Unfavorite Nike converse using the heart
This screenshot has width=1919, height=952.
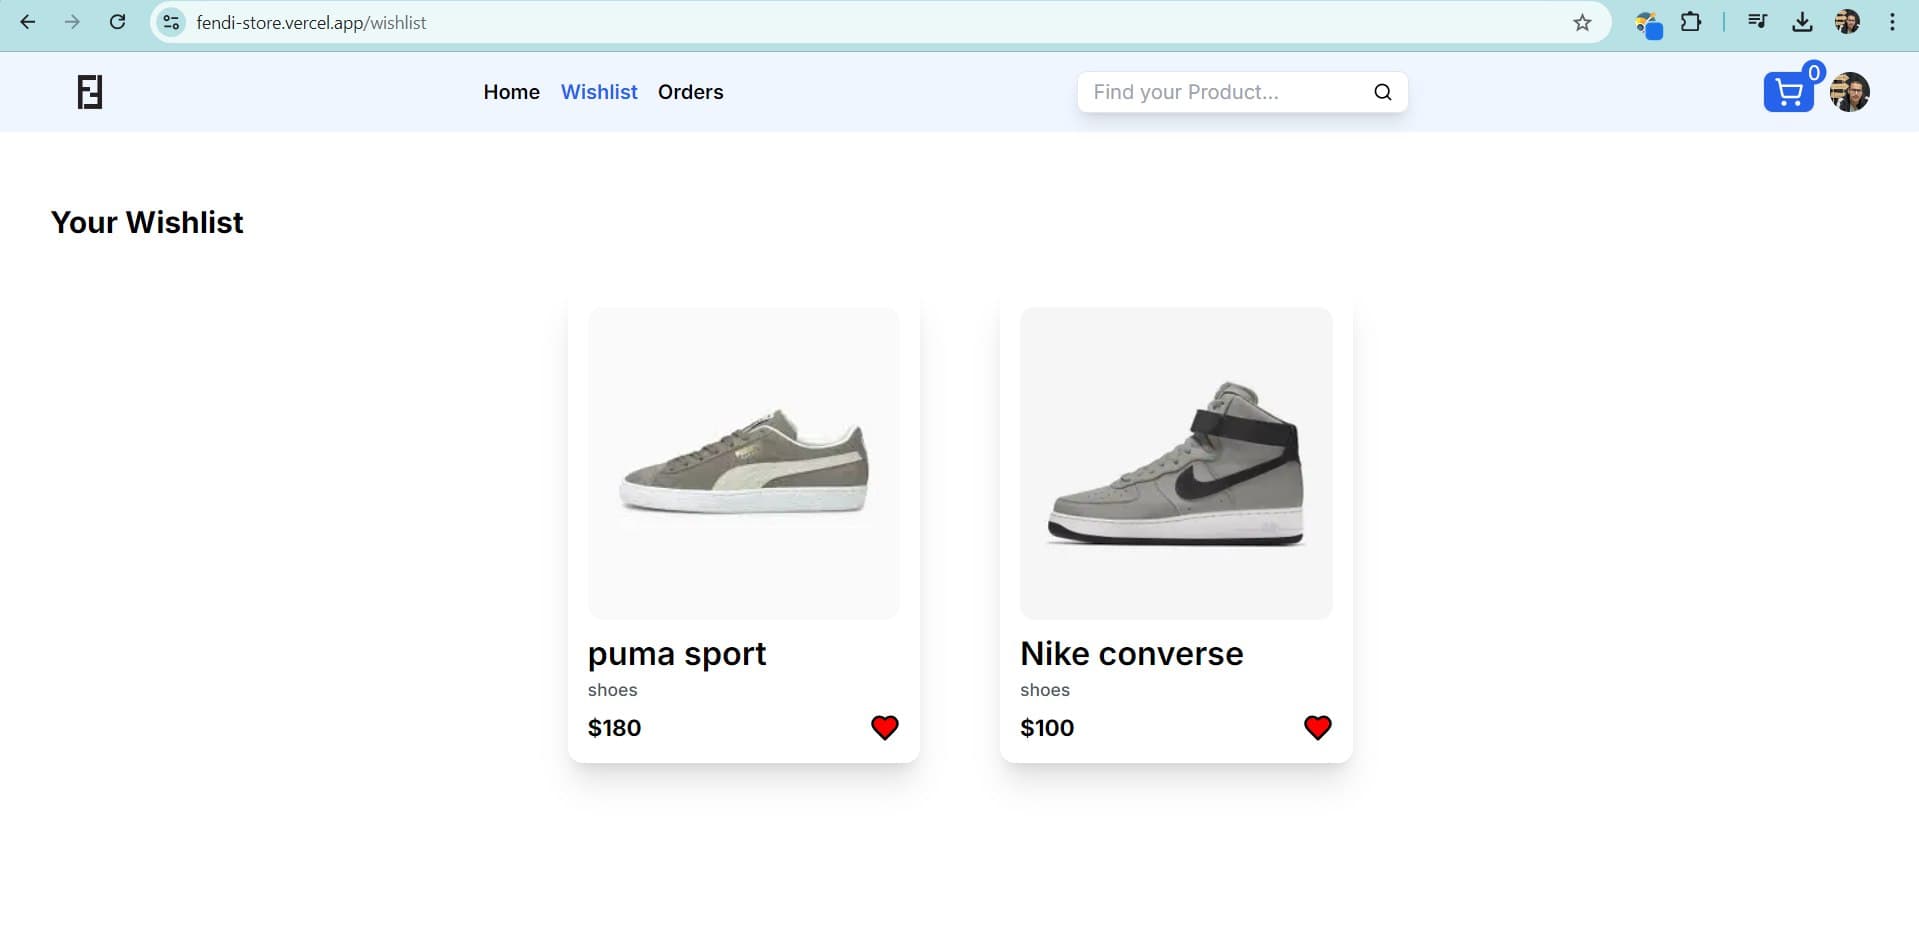[1317, 727]
